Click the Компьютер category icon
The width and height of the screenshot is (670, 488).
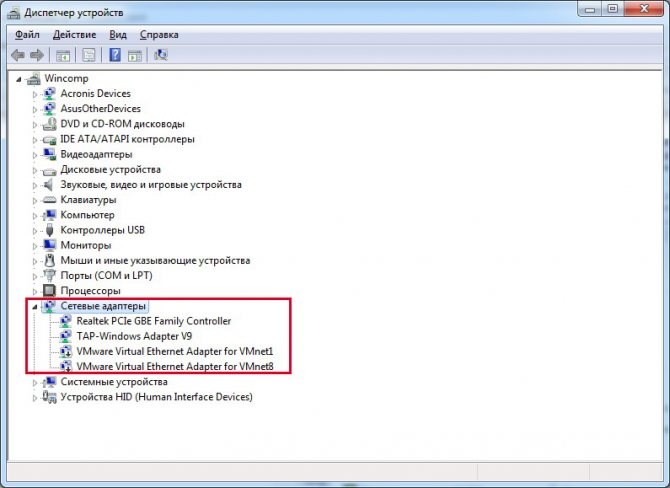(50, 215)
